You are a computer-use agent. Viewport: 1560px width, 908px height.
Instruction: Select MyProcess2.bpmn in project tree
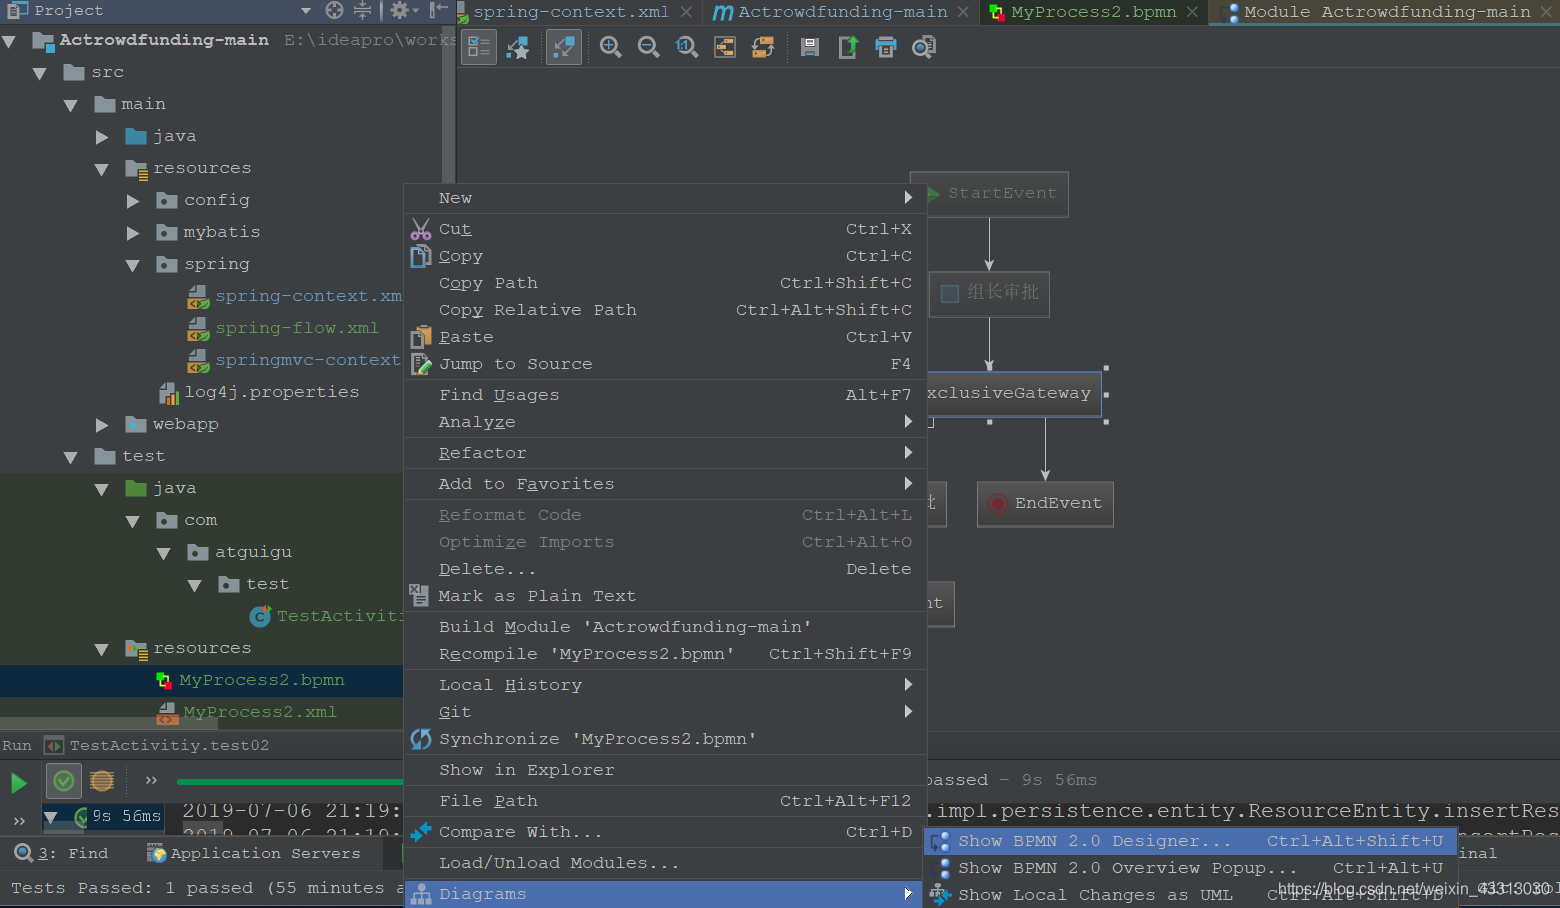(261, 680)
